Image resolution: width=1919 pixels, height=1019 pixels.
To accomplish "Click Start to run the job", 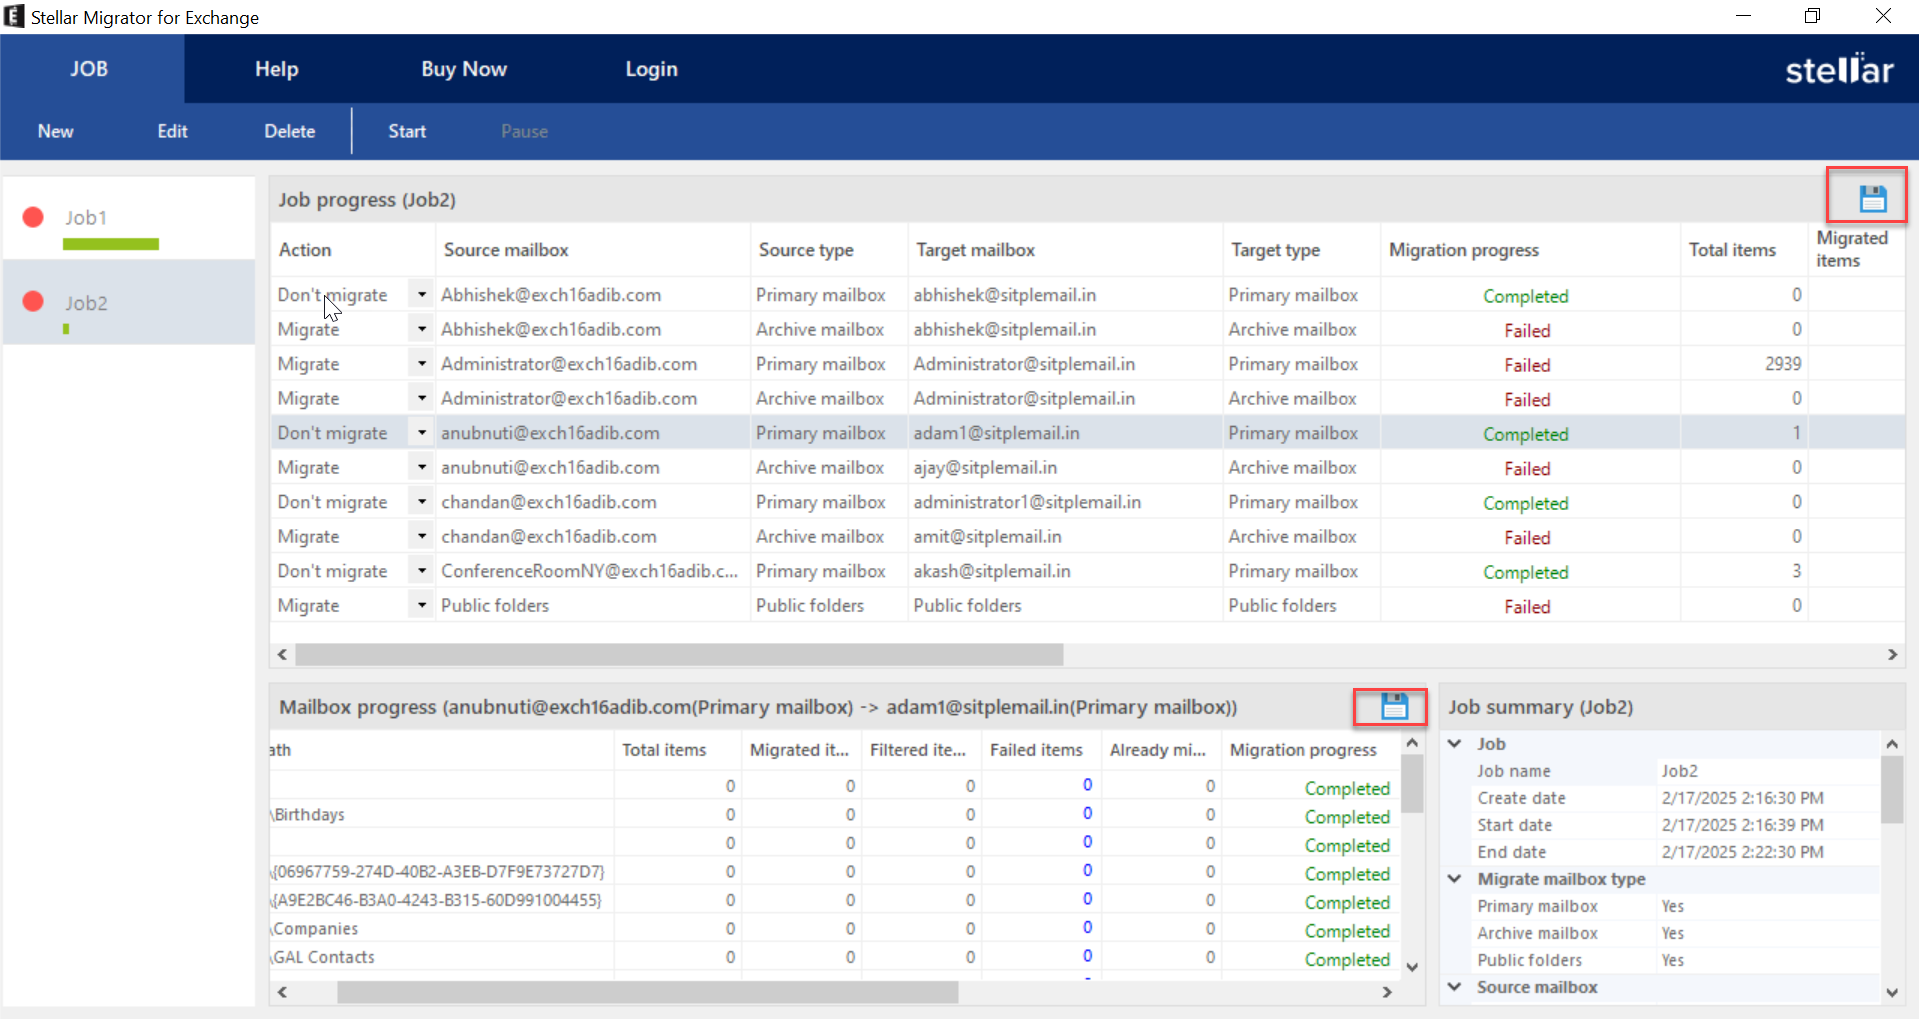I will (407, 131).
